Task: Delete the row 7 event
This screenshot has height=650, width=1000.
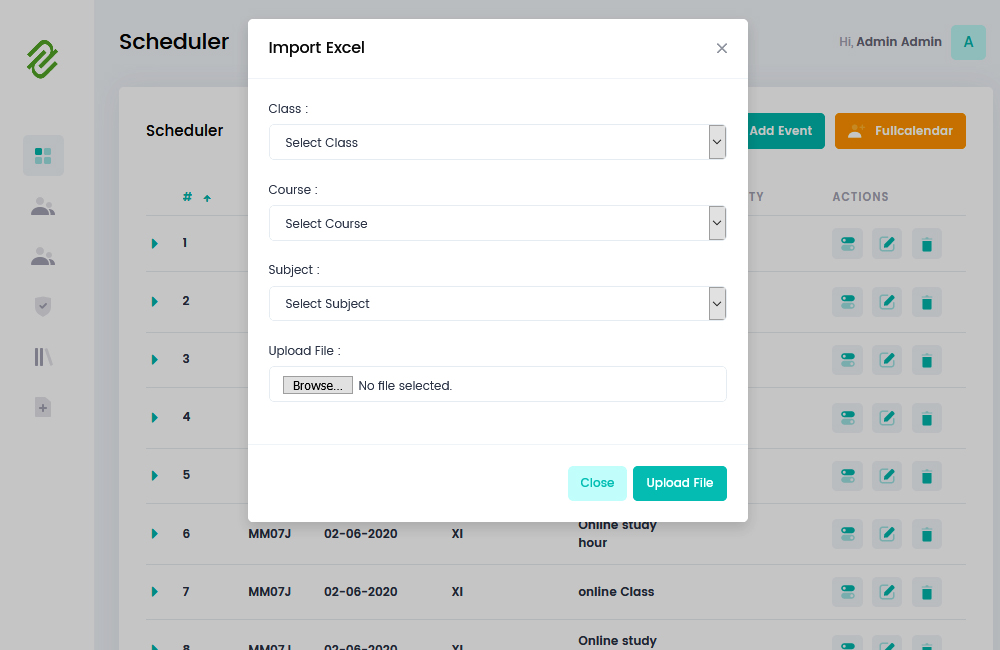Action: click(x=927, y=592)
